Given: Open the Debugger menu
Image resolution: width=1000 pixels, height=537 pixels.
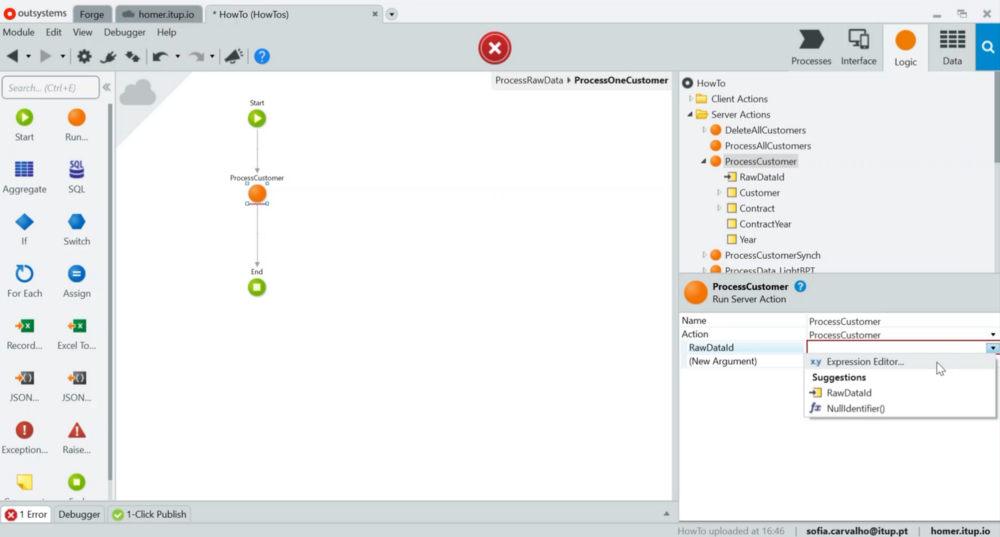Looking at the screenshot, I should [x=124, y=32].
